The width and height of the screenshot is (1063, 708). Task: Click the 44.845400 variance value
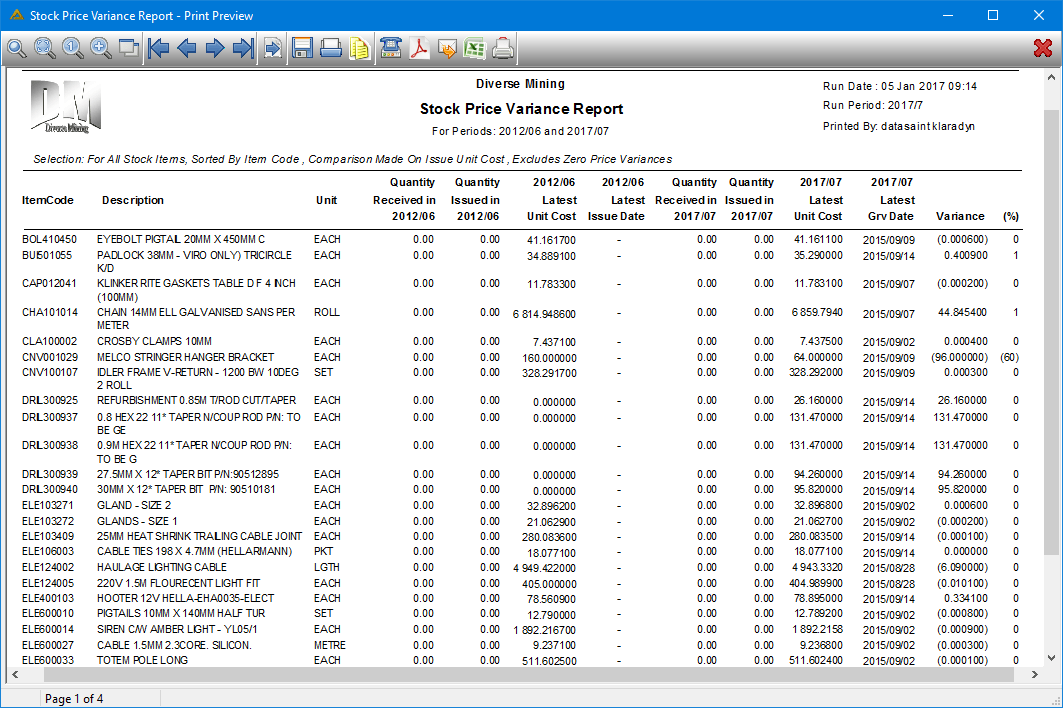(963, 312)
